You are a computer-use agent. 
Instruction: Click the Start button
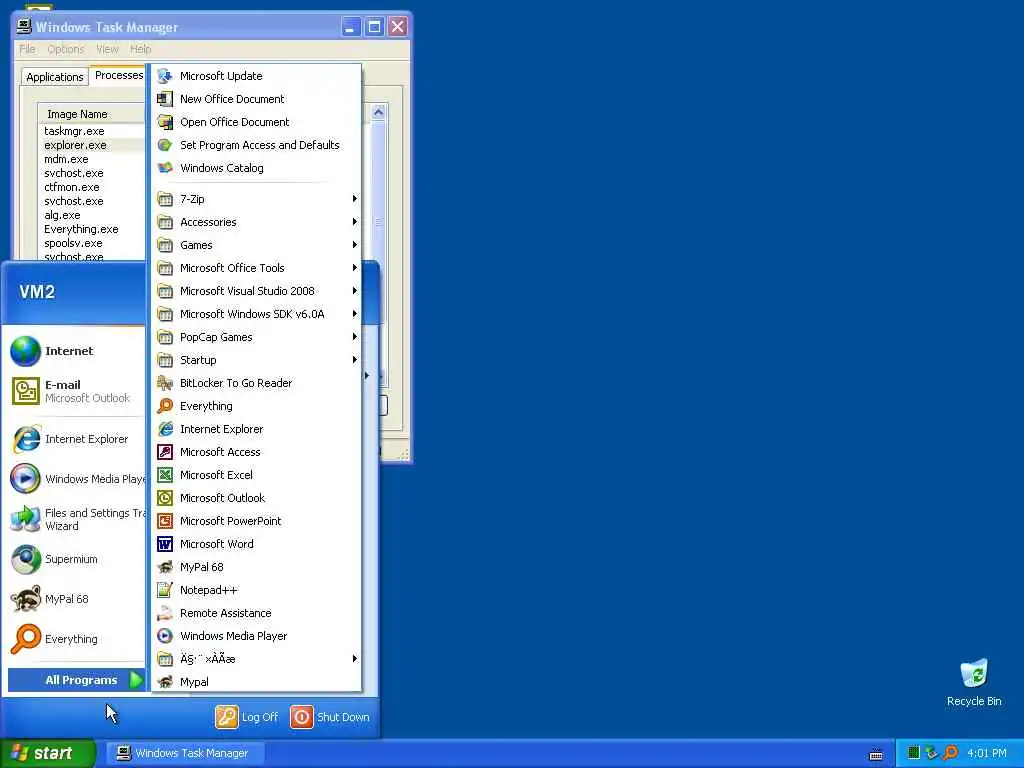(x=48, y=753)
